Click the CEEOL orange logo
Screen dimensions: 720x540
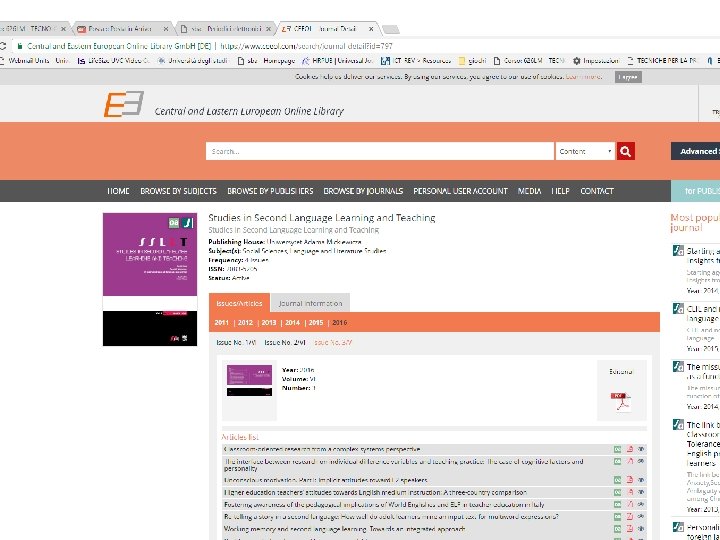124,104
